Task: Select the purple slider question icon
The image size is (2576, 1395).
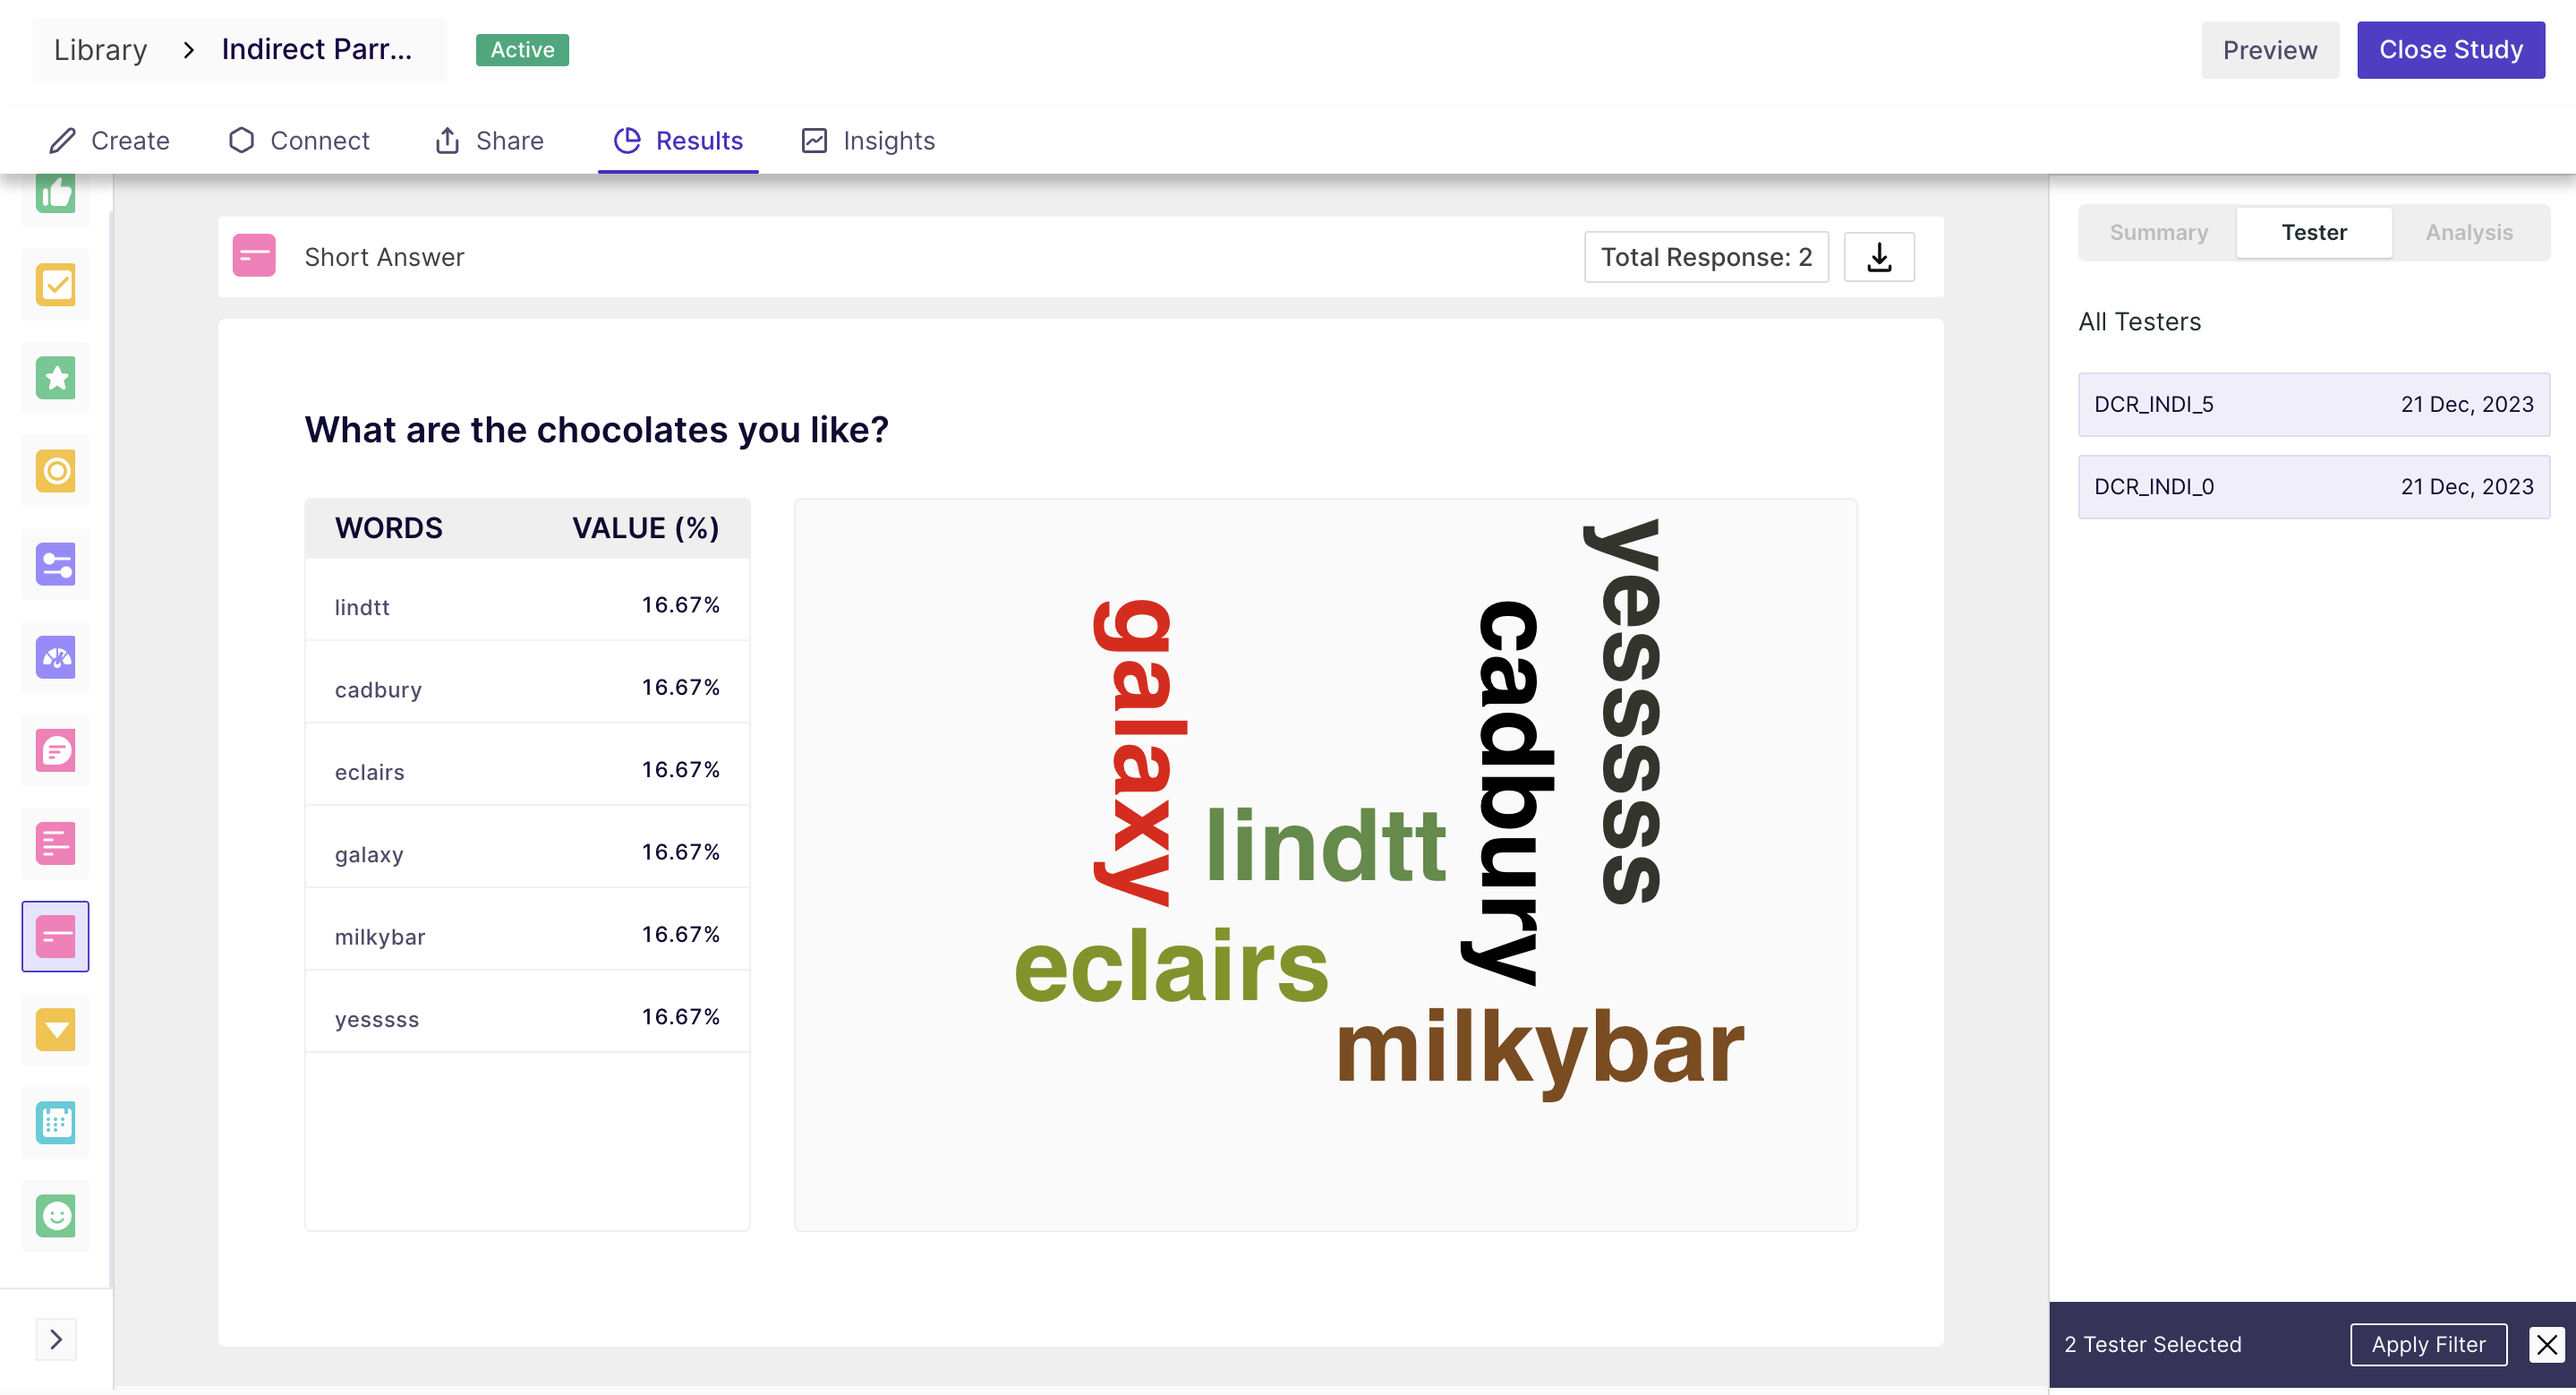Action: (56, 564)
